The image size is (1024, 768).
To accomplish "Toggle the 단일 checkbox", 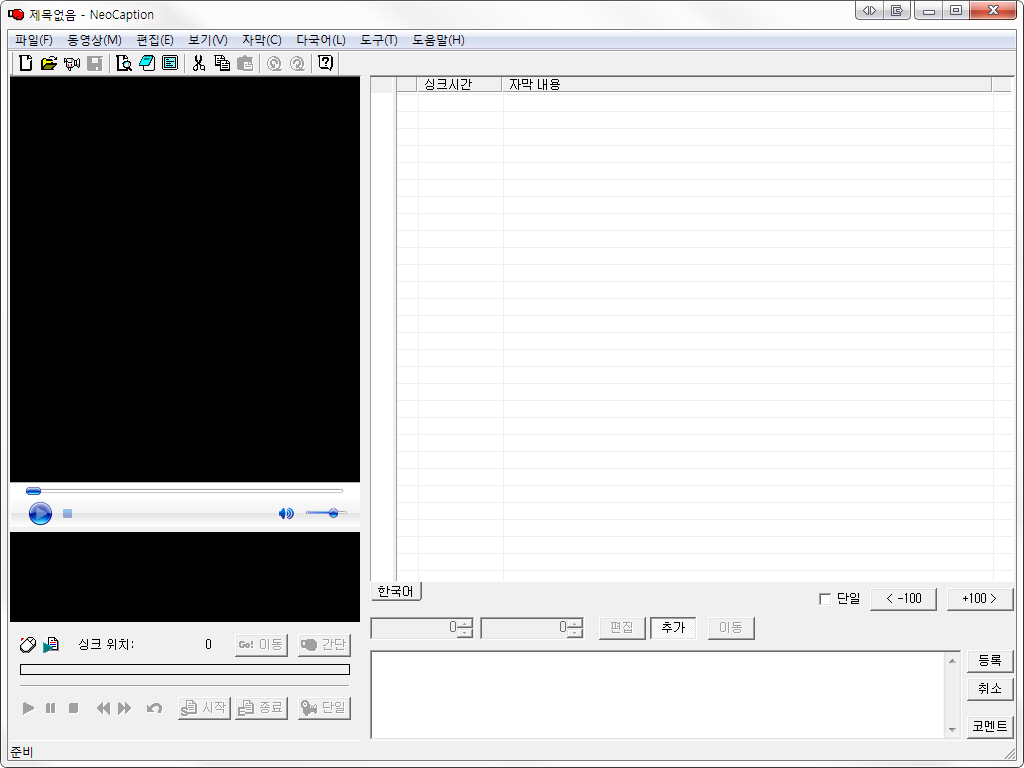I will point(825,599).
